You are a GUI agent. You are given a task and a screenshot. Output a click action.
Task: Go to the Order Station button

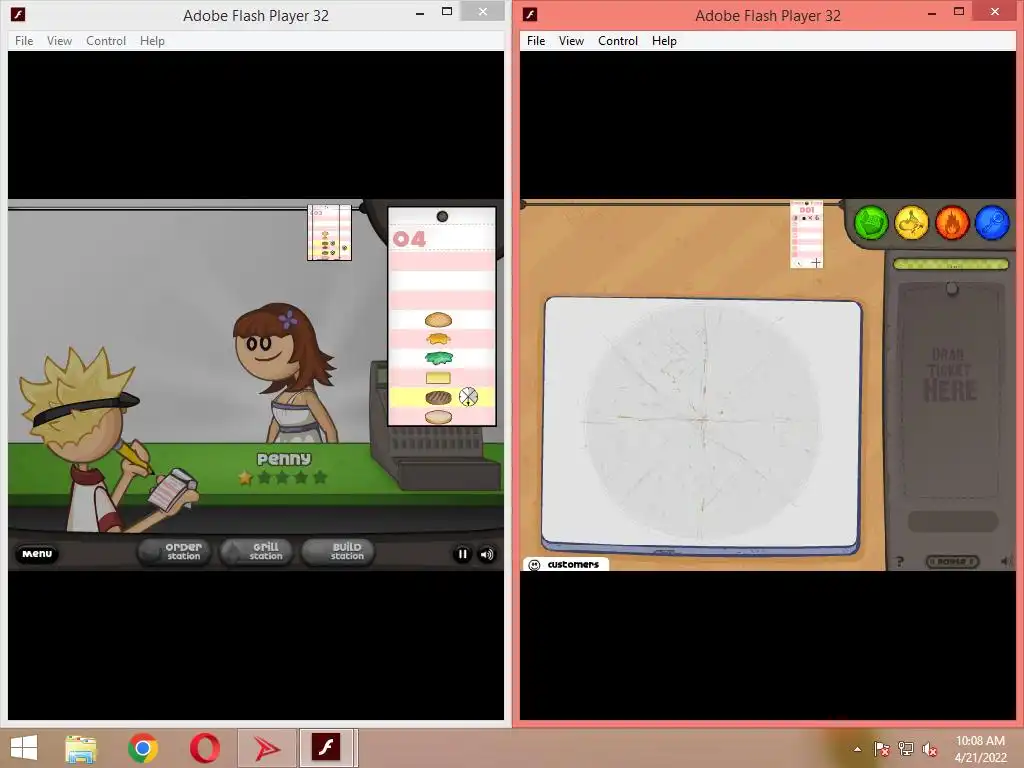[174, 552]
